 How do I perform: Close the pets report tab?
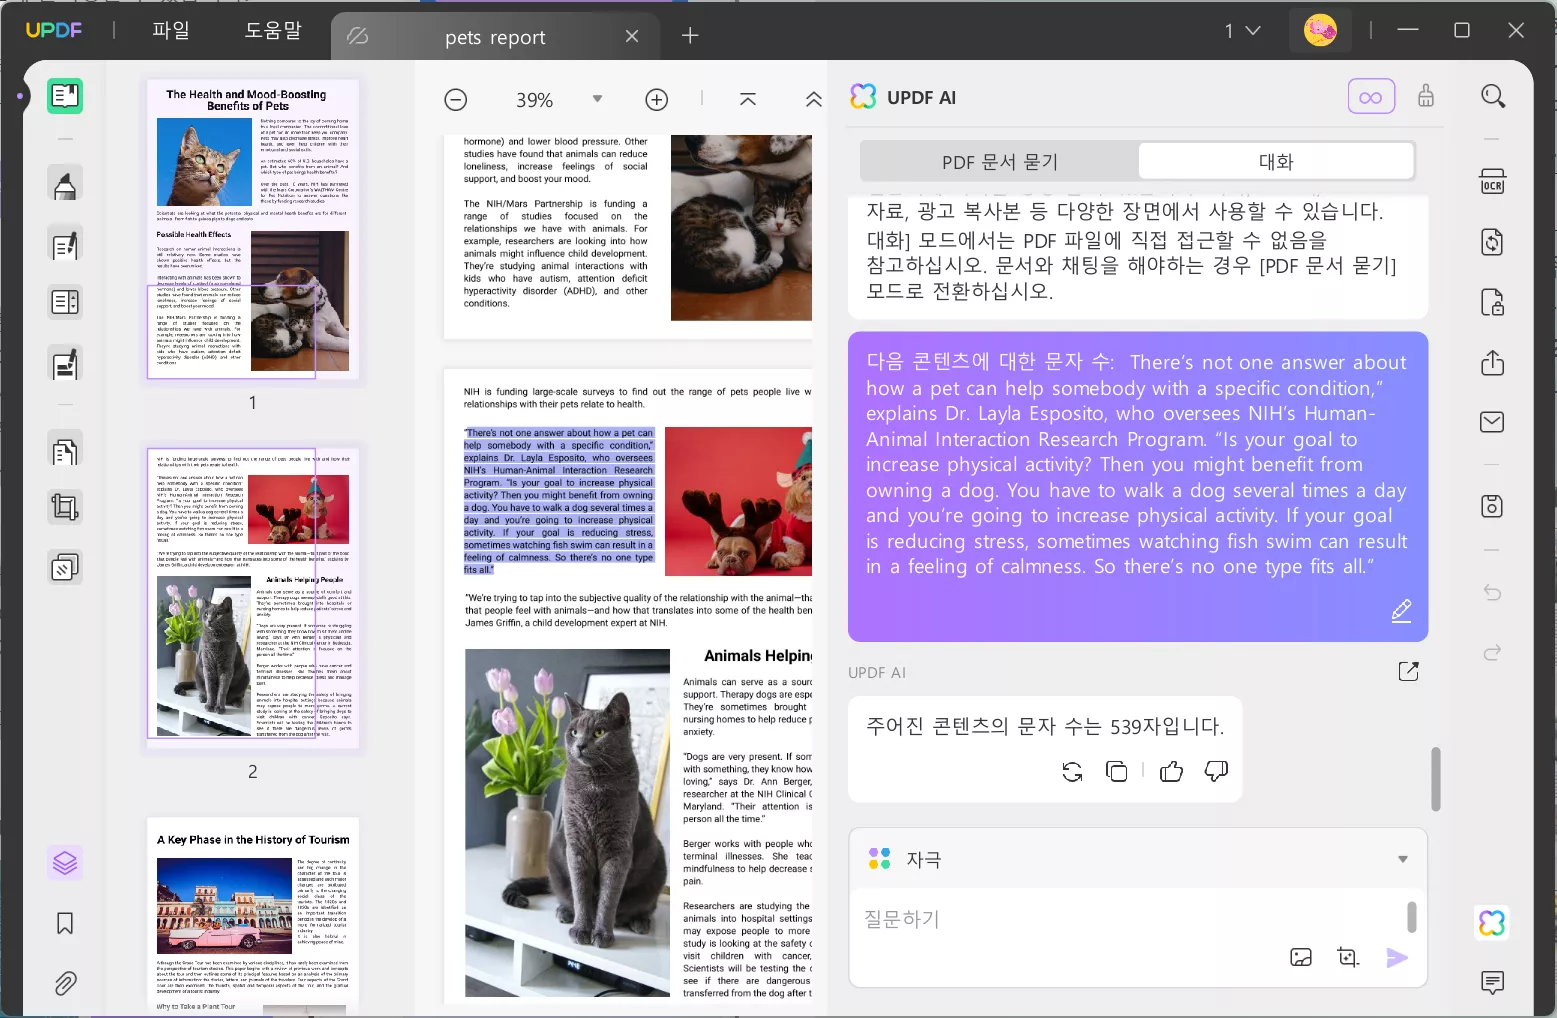[x=632, y=36]
